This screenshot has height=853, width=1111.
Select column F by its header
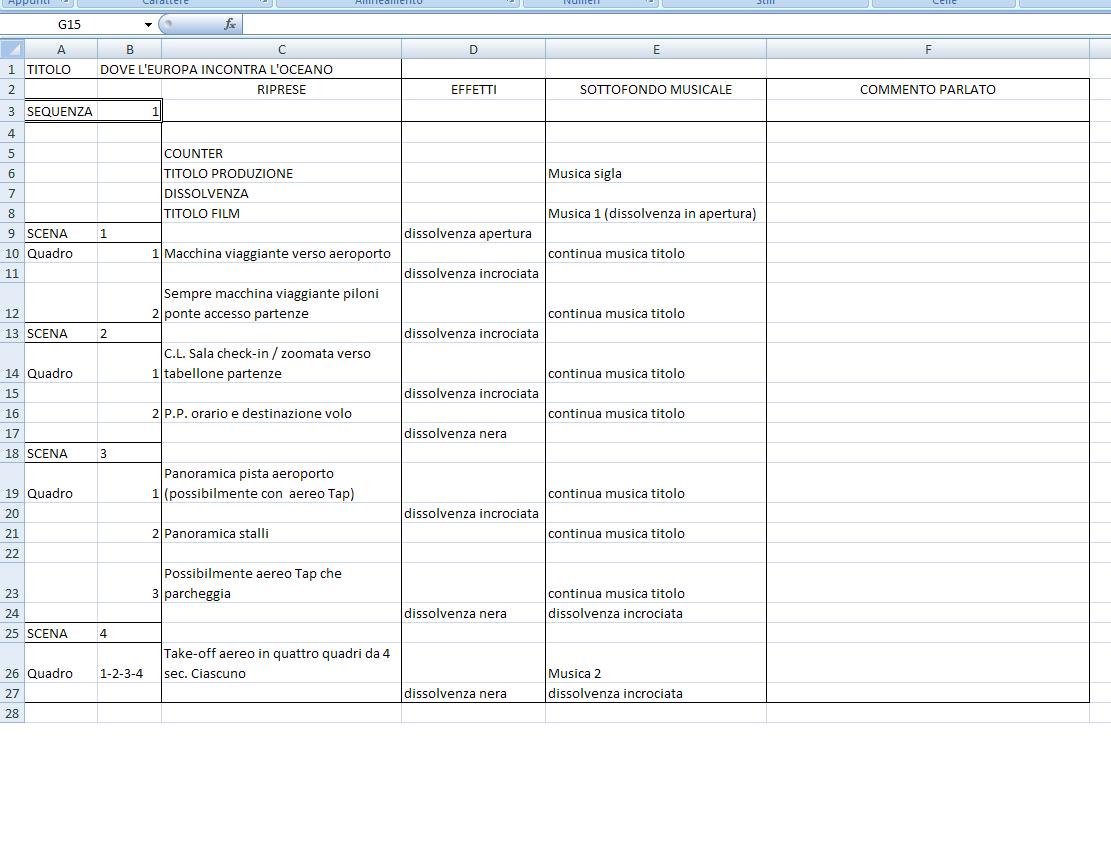tap(927, 50)
